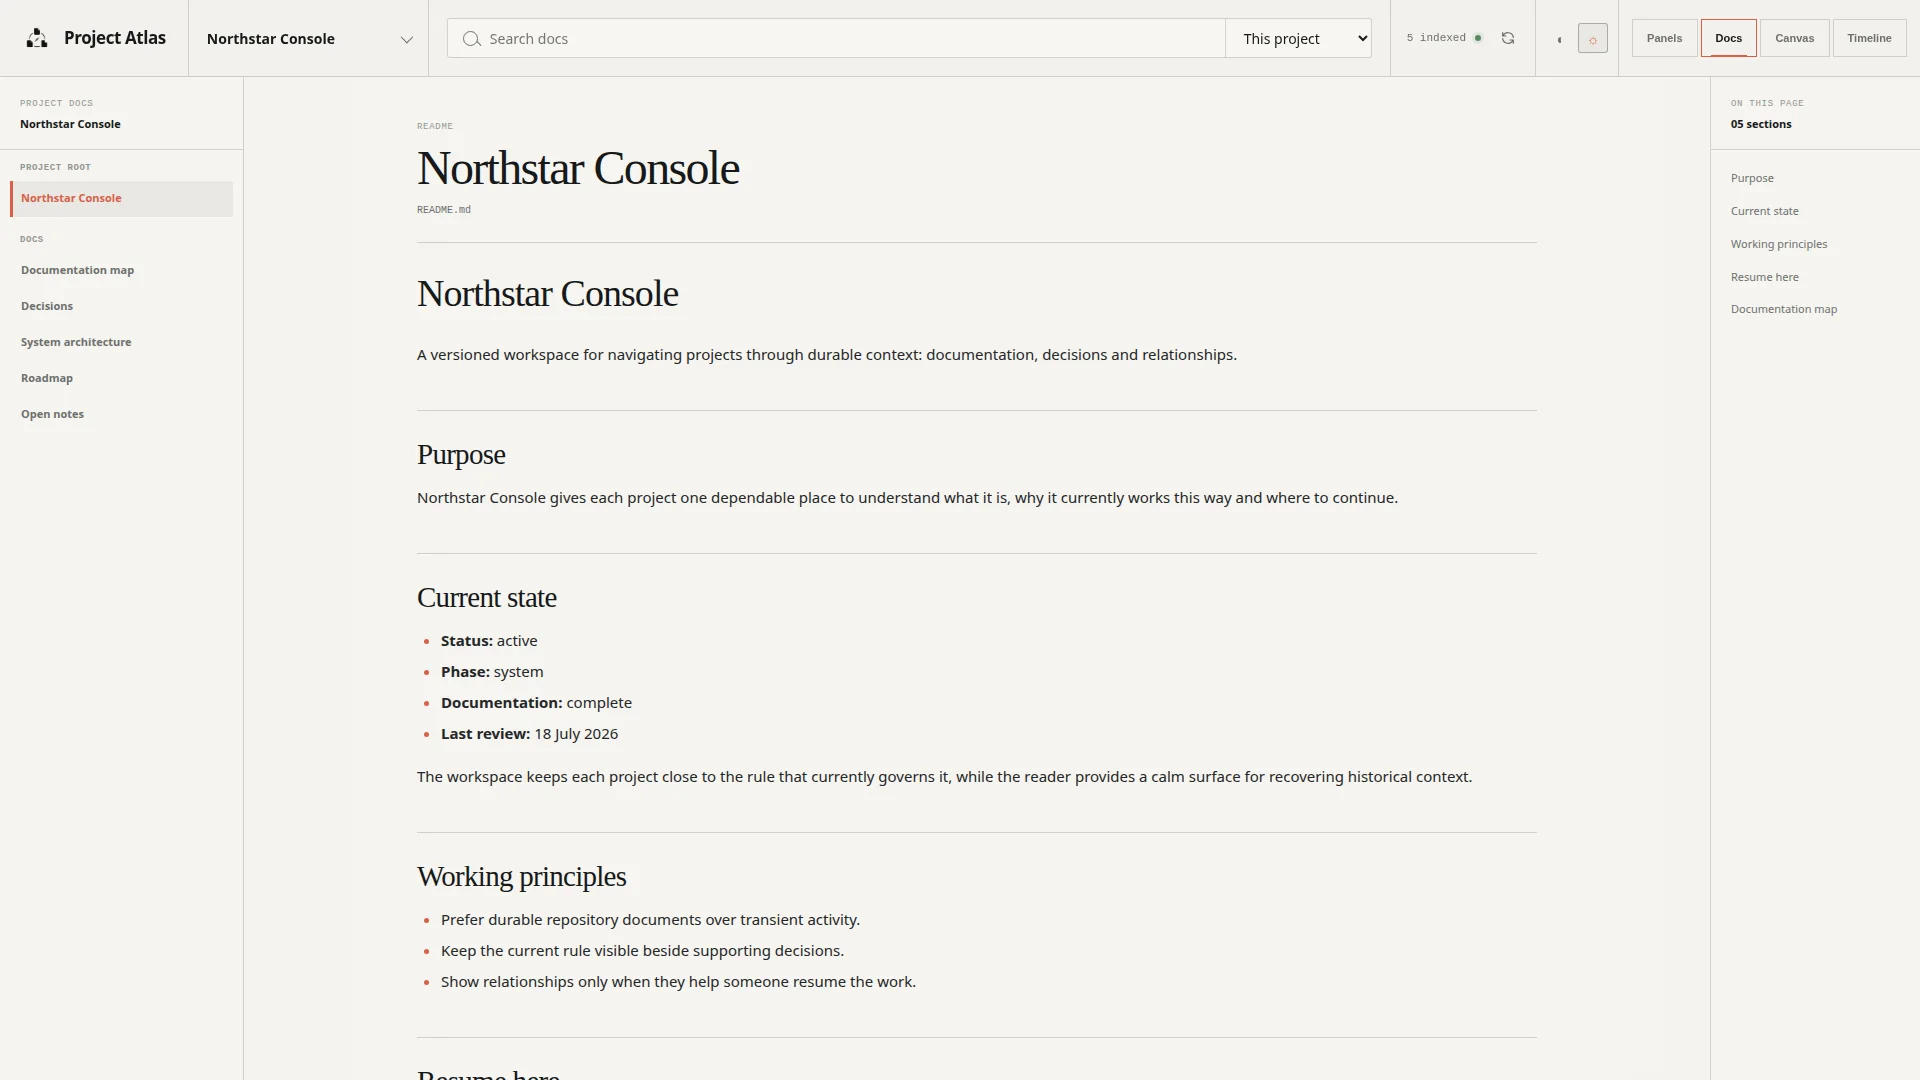Jump to Documentation map in page outline
Screen dimensions: 1920x1080
[1783, 309]
